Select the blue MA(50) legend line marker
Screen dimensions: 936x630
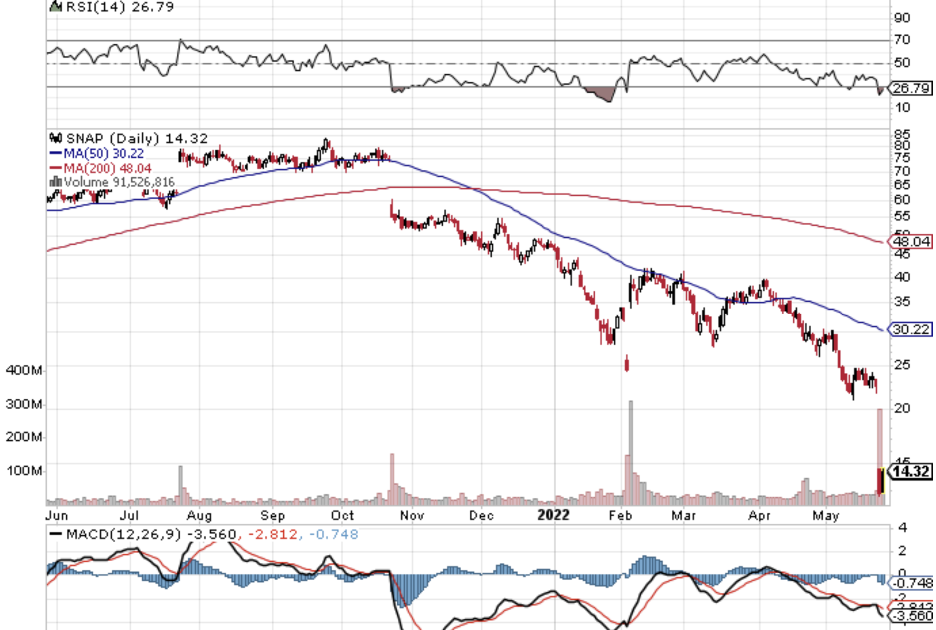point(55,154)
